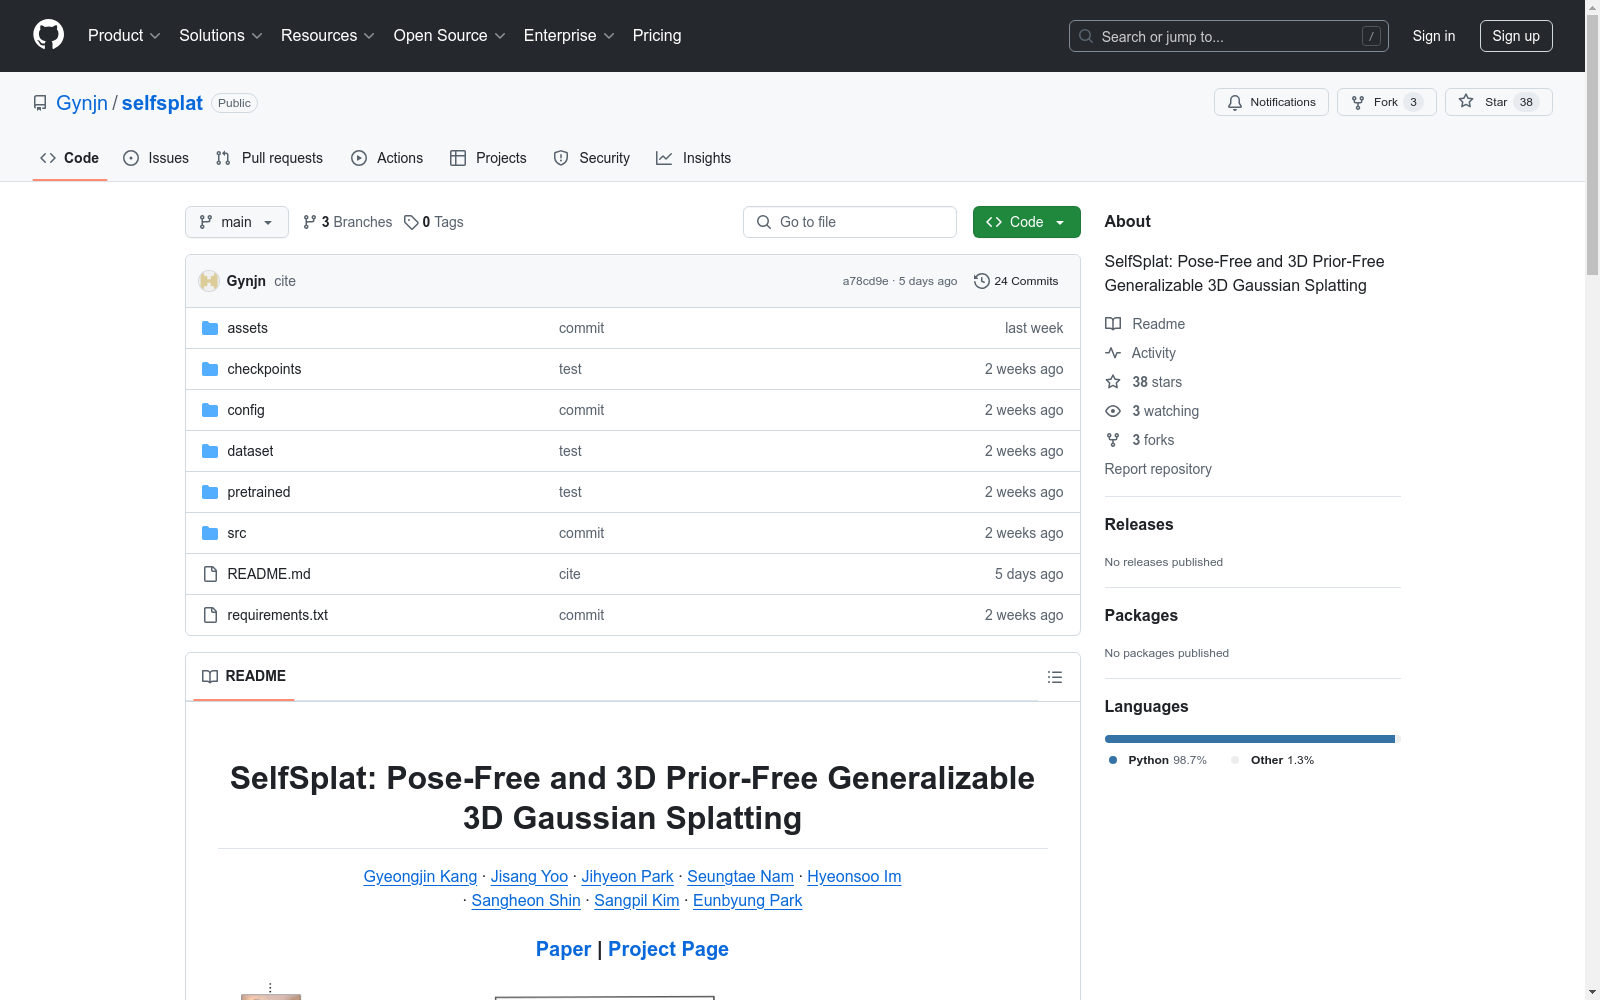Switch to the Actions tab
Screen dimensions: 1600x1000
pos(387,158)
